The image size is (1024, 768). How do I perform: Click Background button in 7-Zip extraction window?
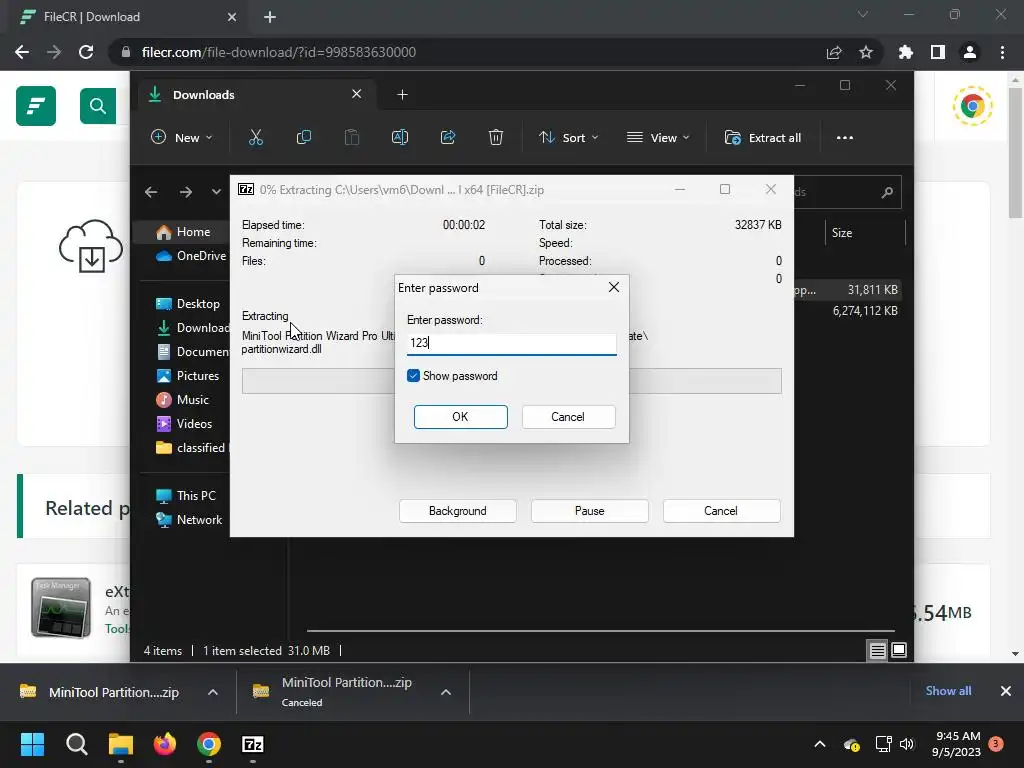(x=457, y=511)
